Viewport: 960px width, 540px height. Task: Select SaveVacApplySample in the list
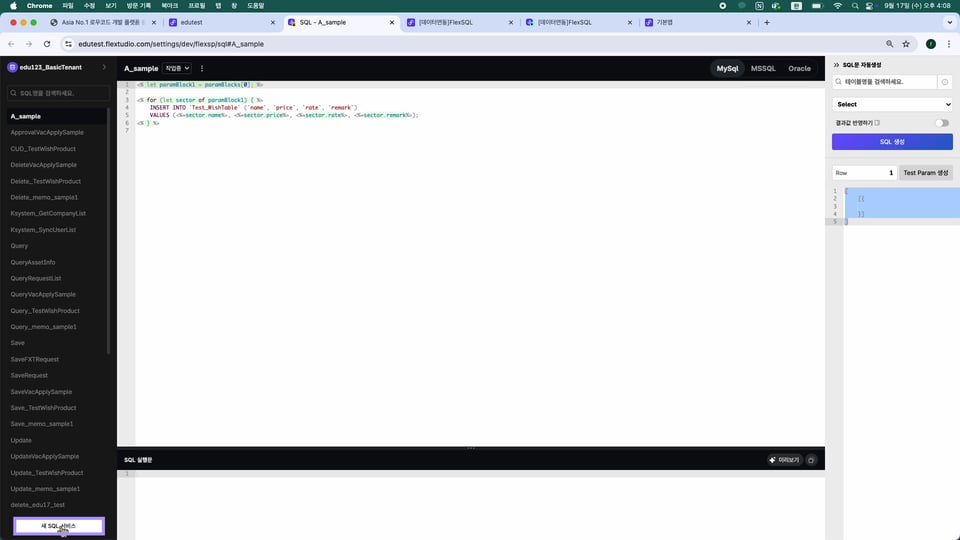41,392
